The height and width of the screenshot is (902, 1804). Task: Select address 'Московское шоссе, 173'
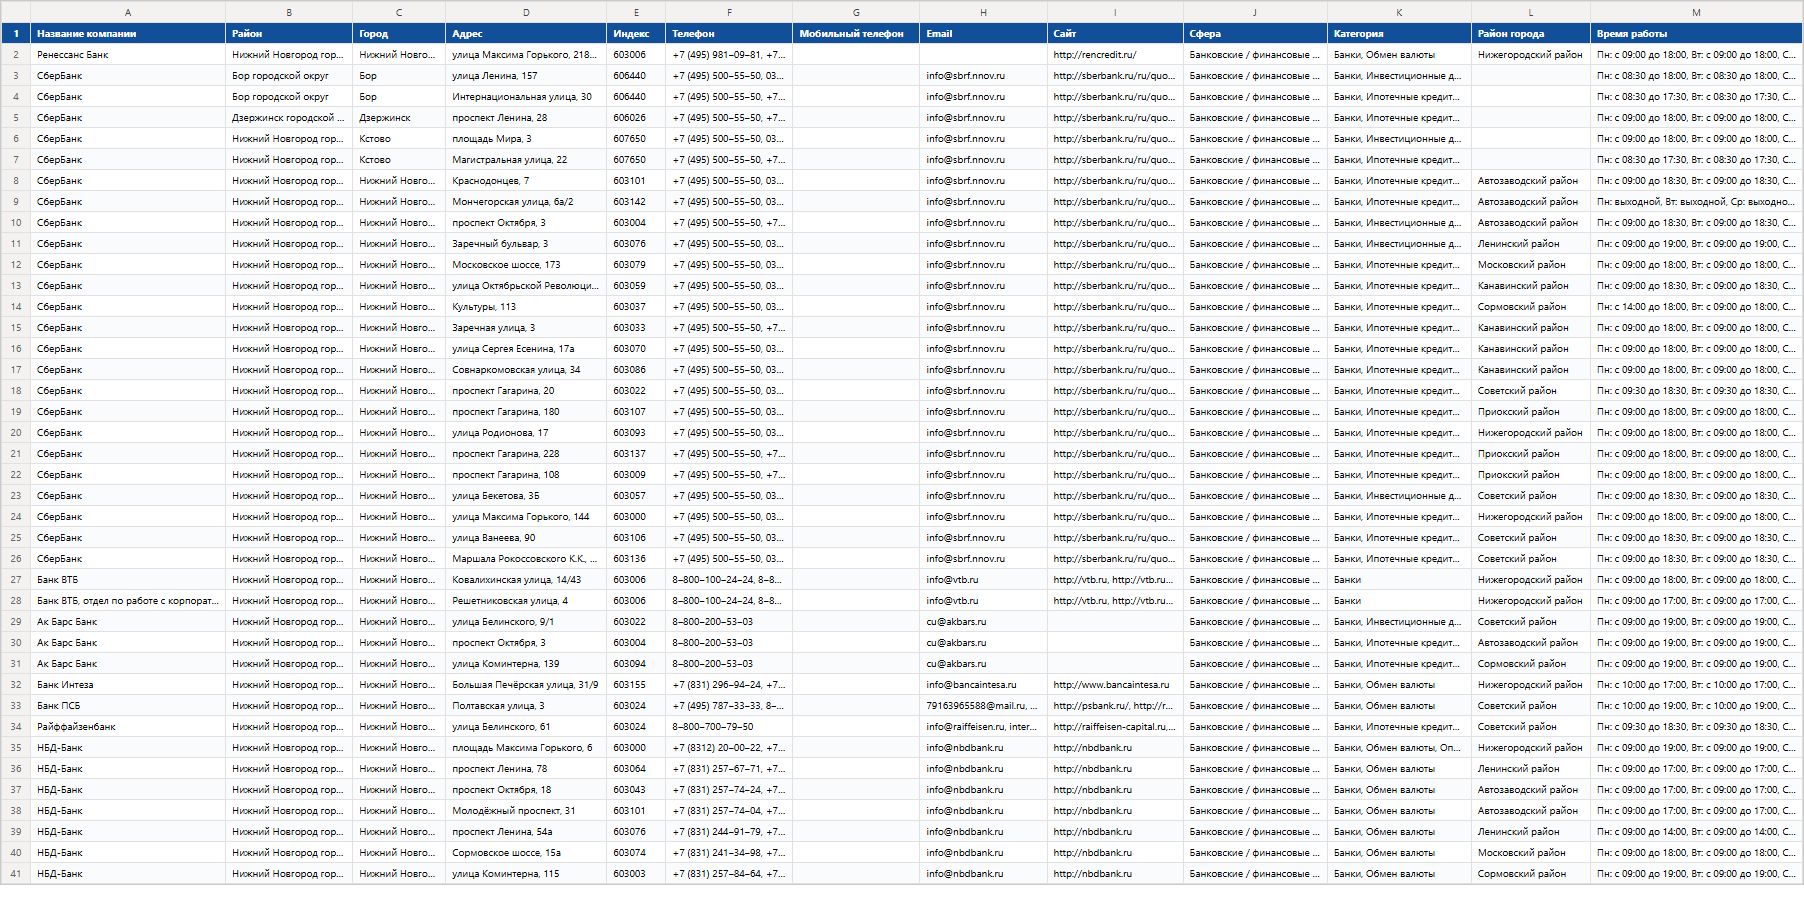(526, 265)
